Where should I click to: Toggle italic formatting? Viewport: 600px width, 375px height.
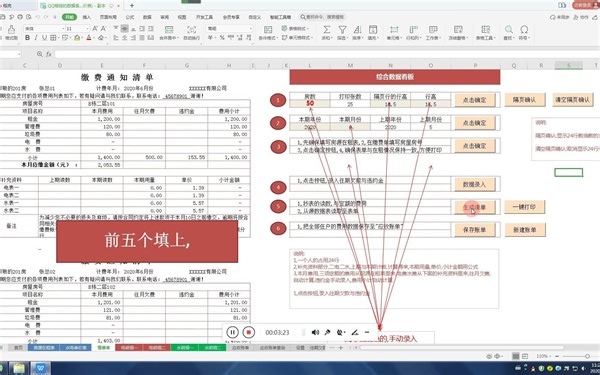(36, 38)
